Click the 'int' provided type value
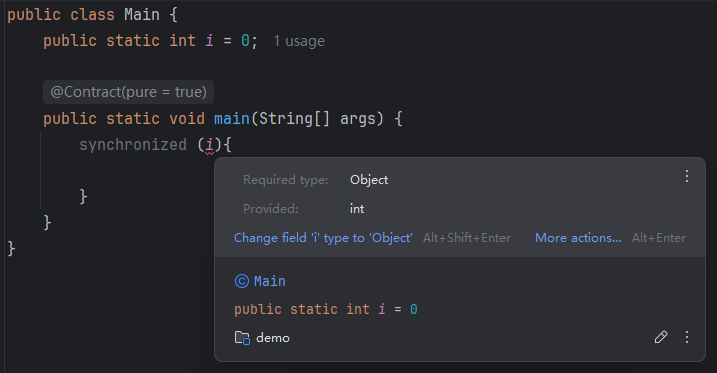This screenshot has height=373, width=717. click(x=357, y=209)
